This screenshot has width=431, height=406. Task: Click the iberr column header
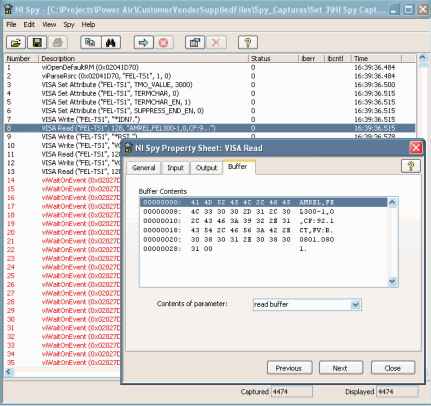click(311, 58)
